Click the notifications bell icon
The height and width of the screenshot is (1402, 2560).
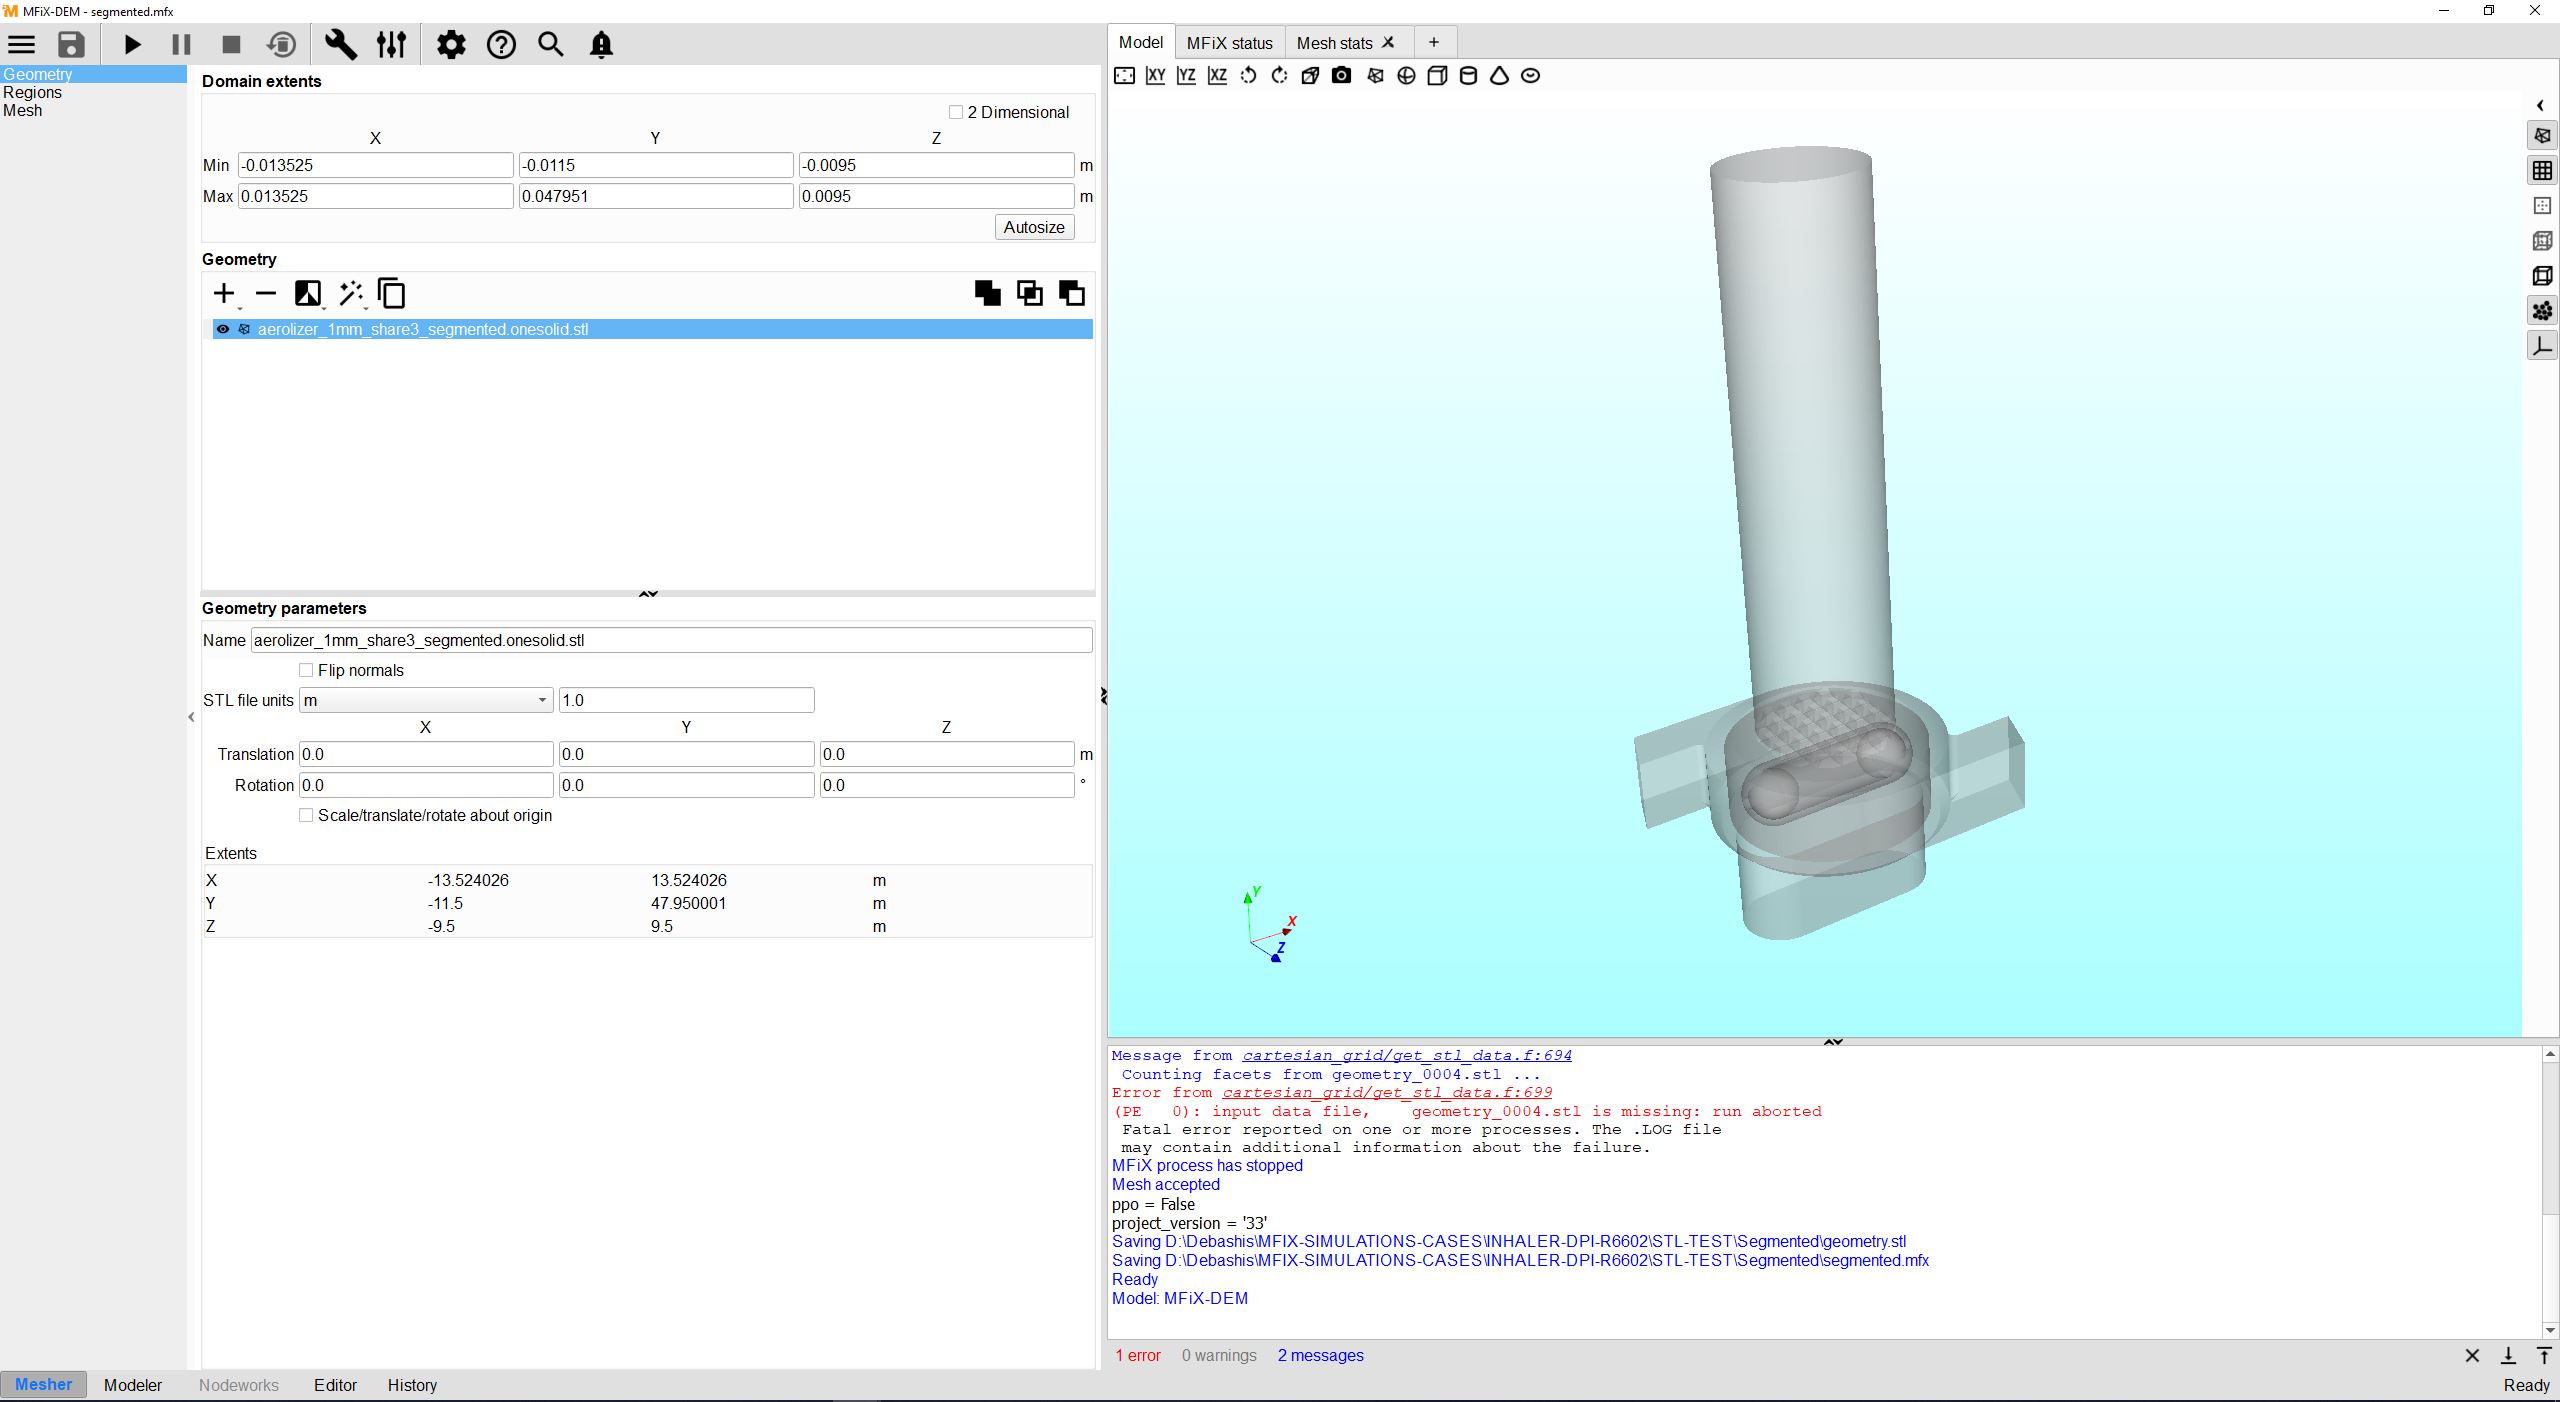coord(601,45)
